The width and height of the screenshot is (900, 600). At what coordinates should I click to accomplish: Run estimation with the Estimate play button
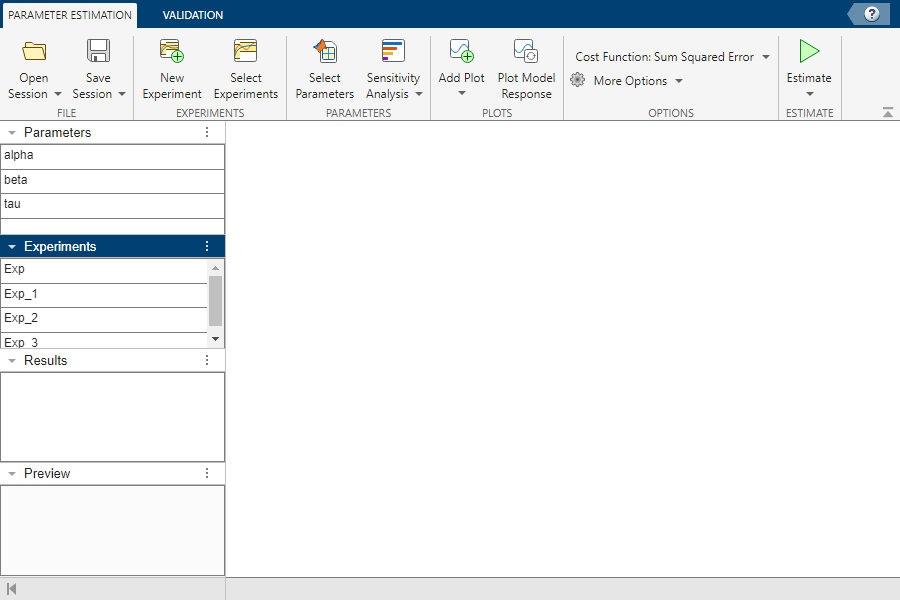(x=809, y=52)
